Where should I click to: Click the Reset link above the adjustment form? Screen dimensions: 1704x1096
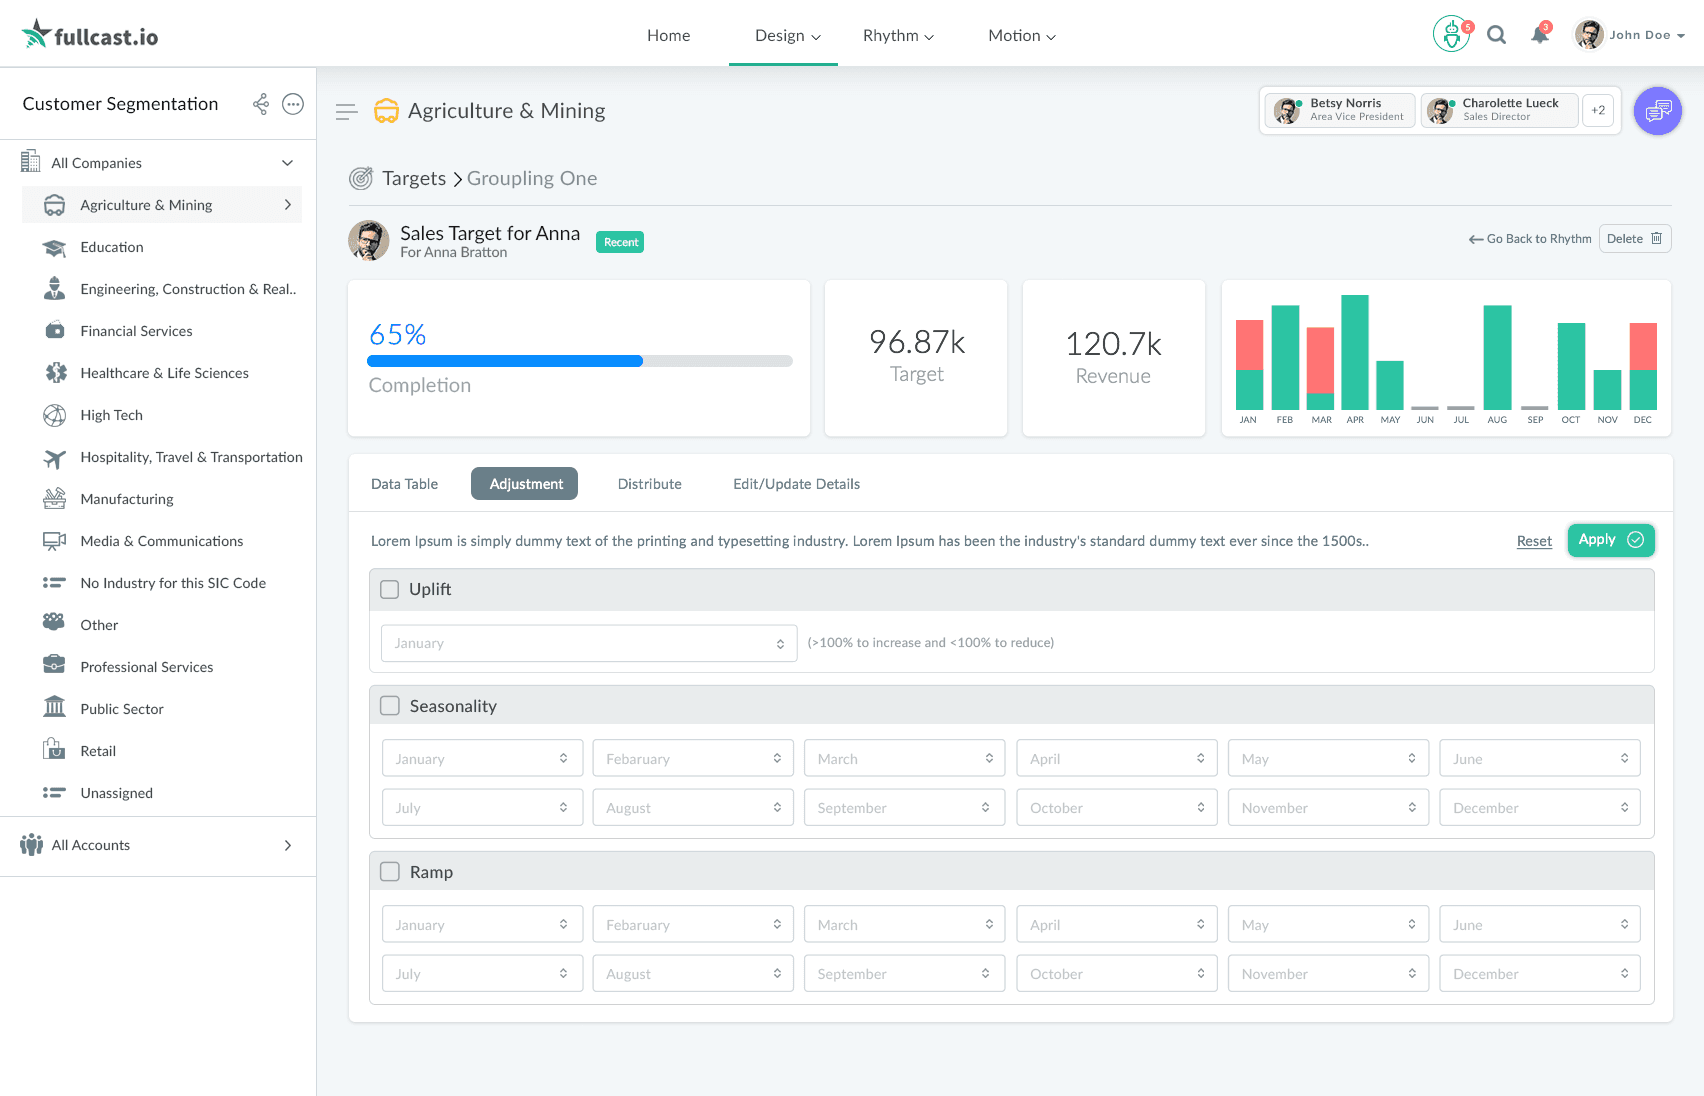(1534, 540)
